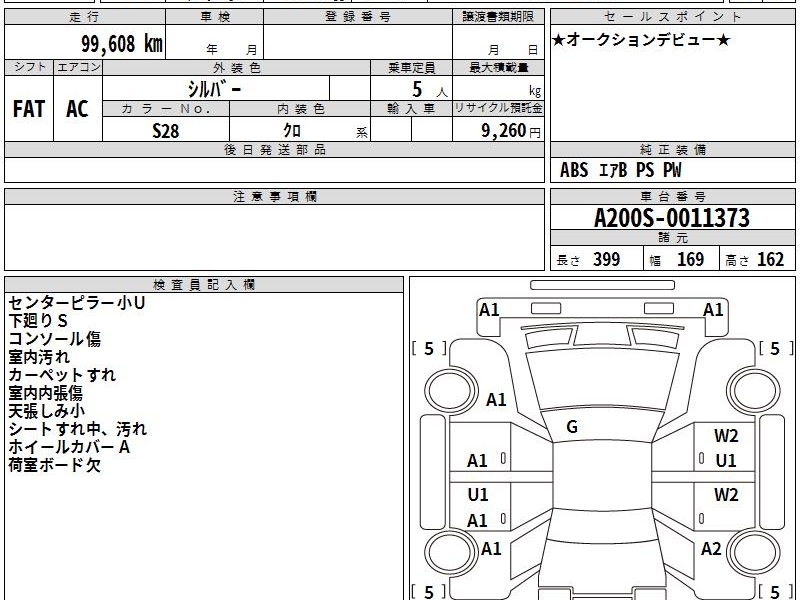Screen dimensions: 800x600
Task: Select the note コンソール傷
Action: (x=55, y=339)
